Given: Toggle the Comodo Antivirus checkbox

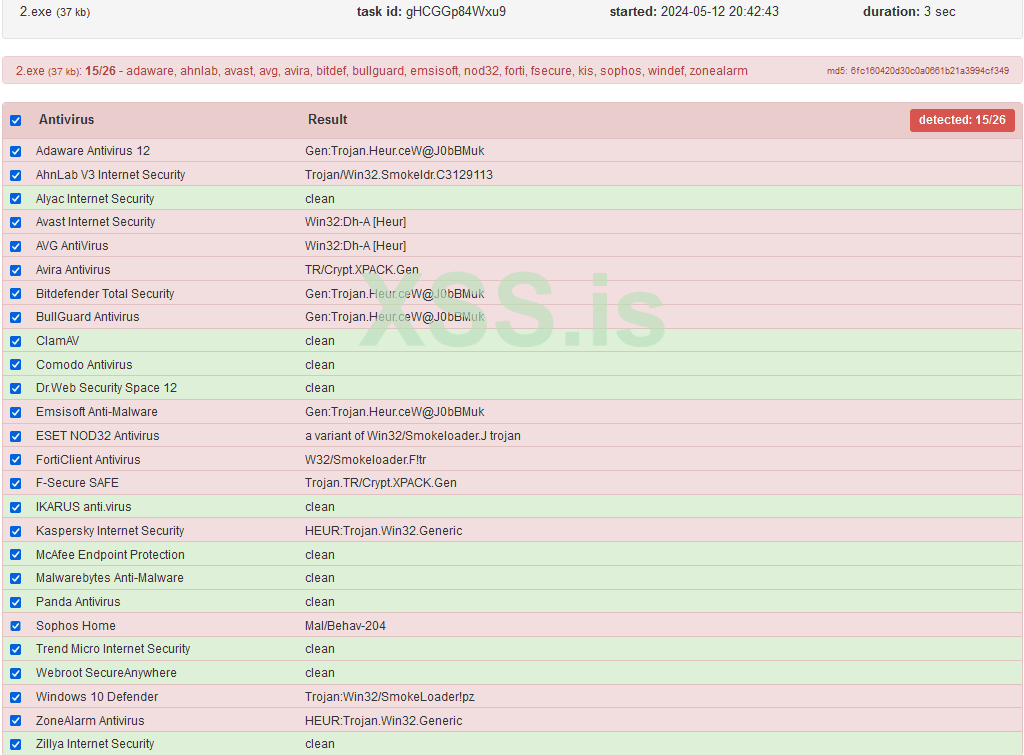Looking at the screenshot, I should 16,365.
